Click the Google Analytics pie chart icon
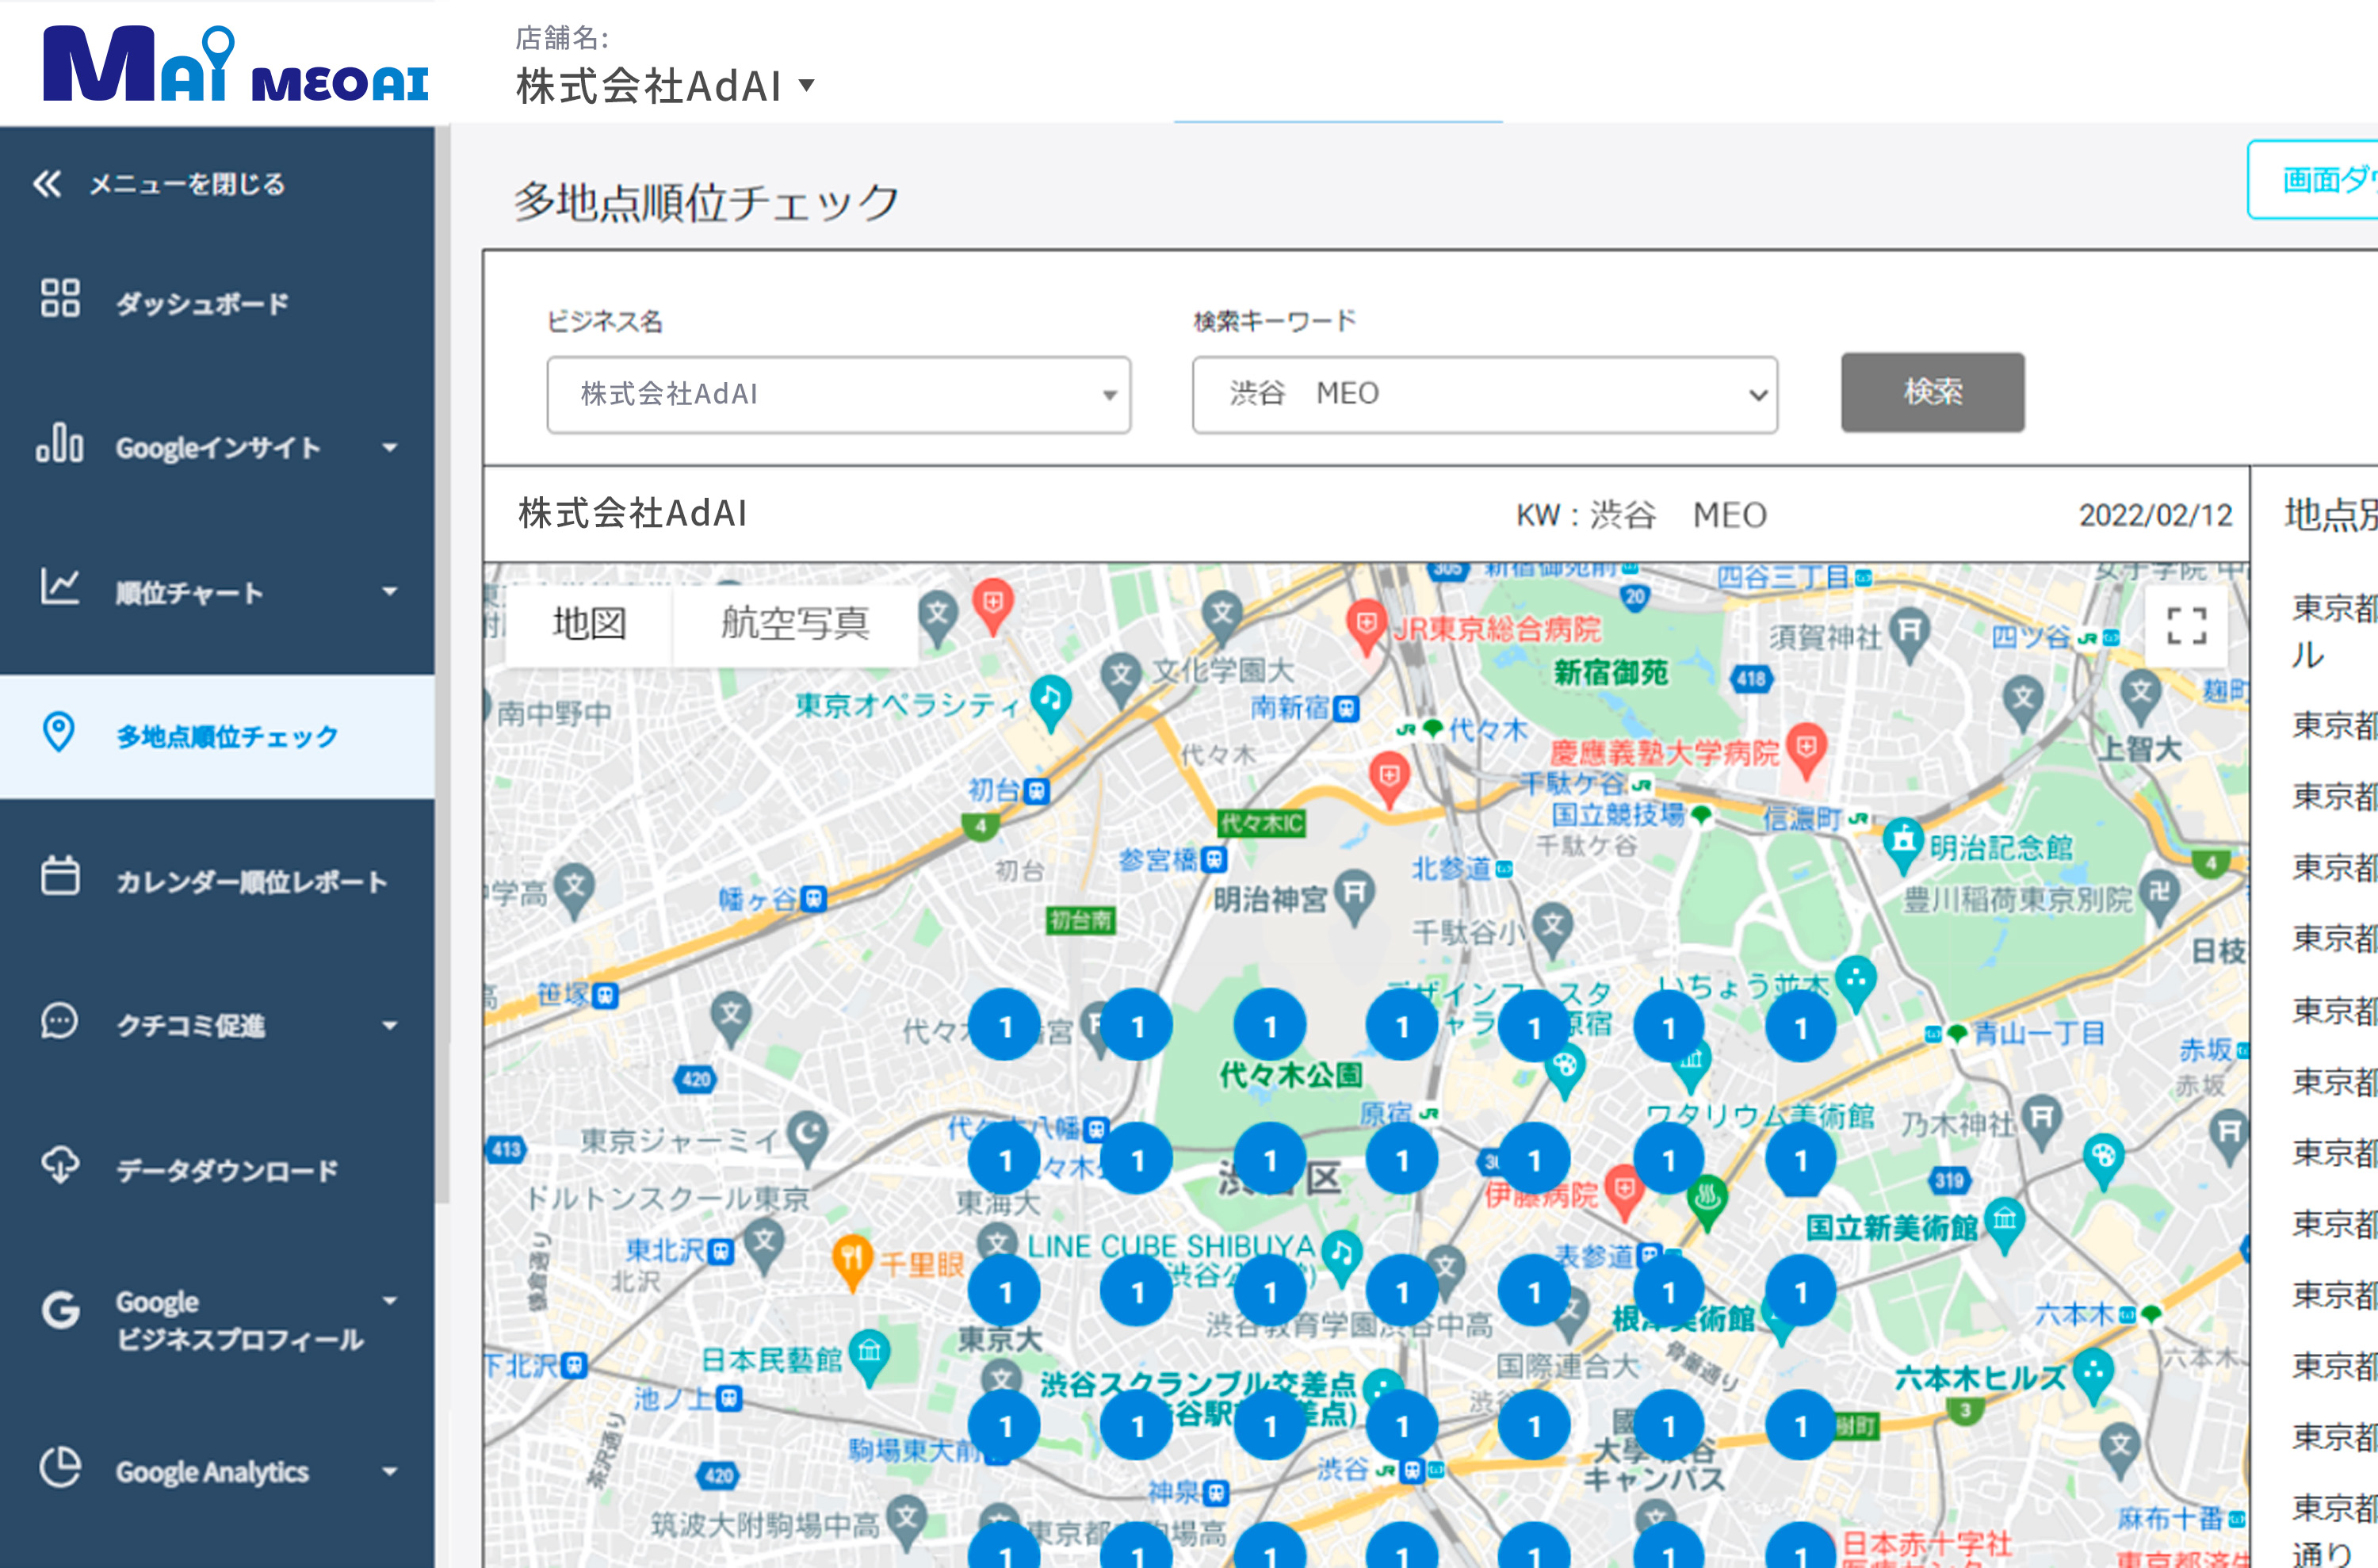Viewport: 2378px width, 1568px height. click(x=60, y=1467)
